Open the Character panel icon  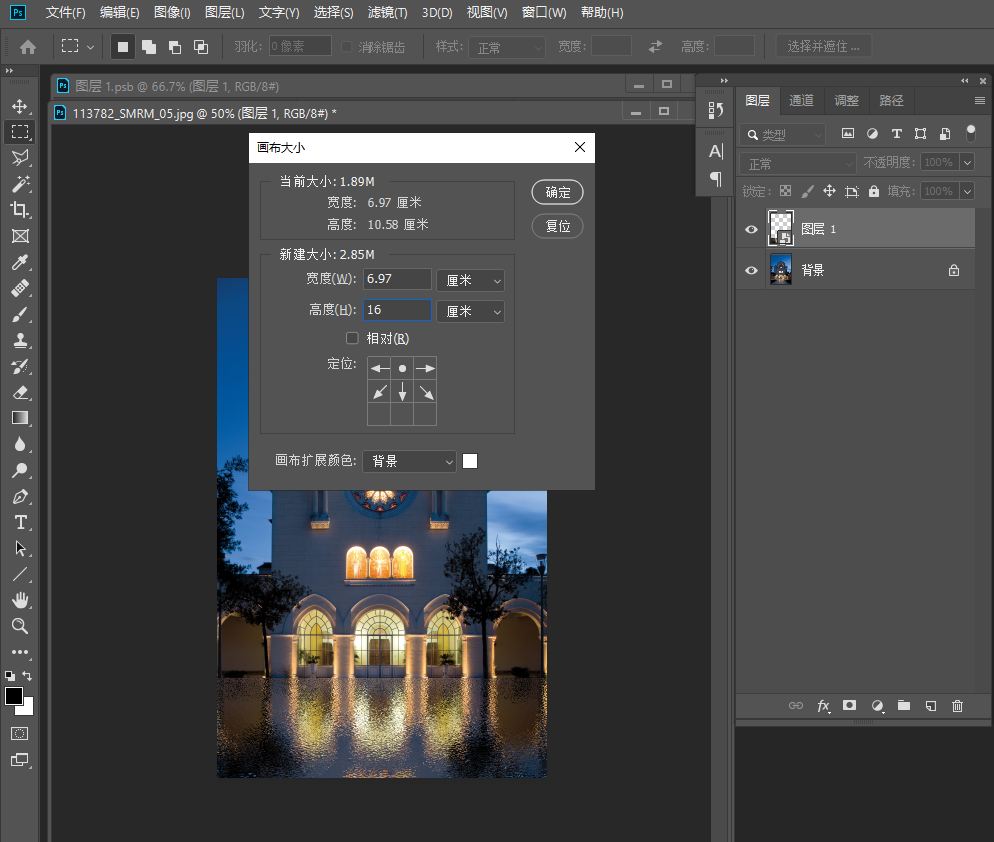click(x=716, y=152)
